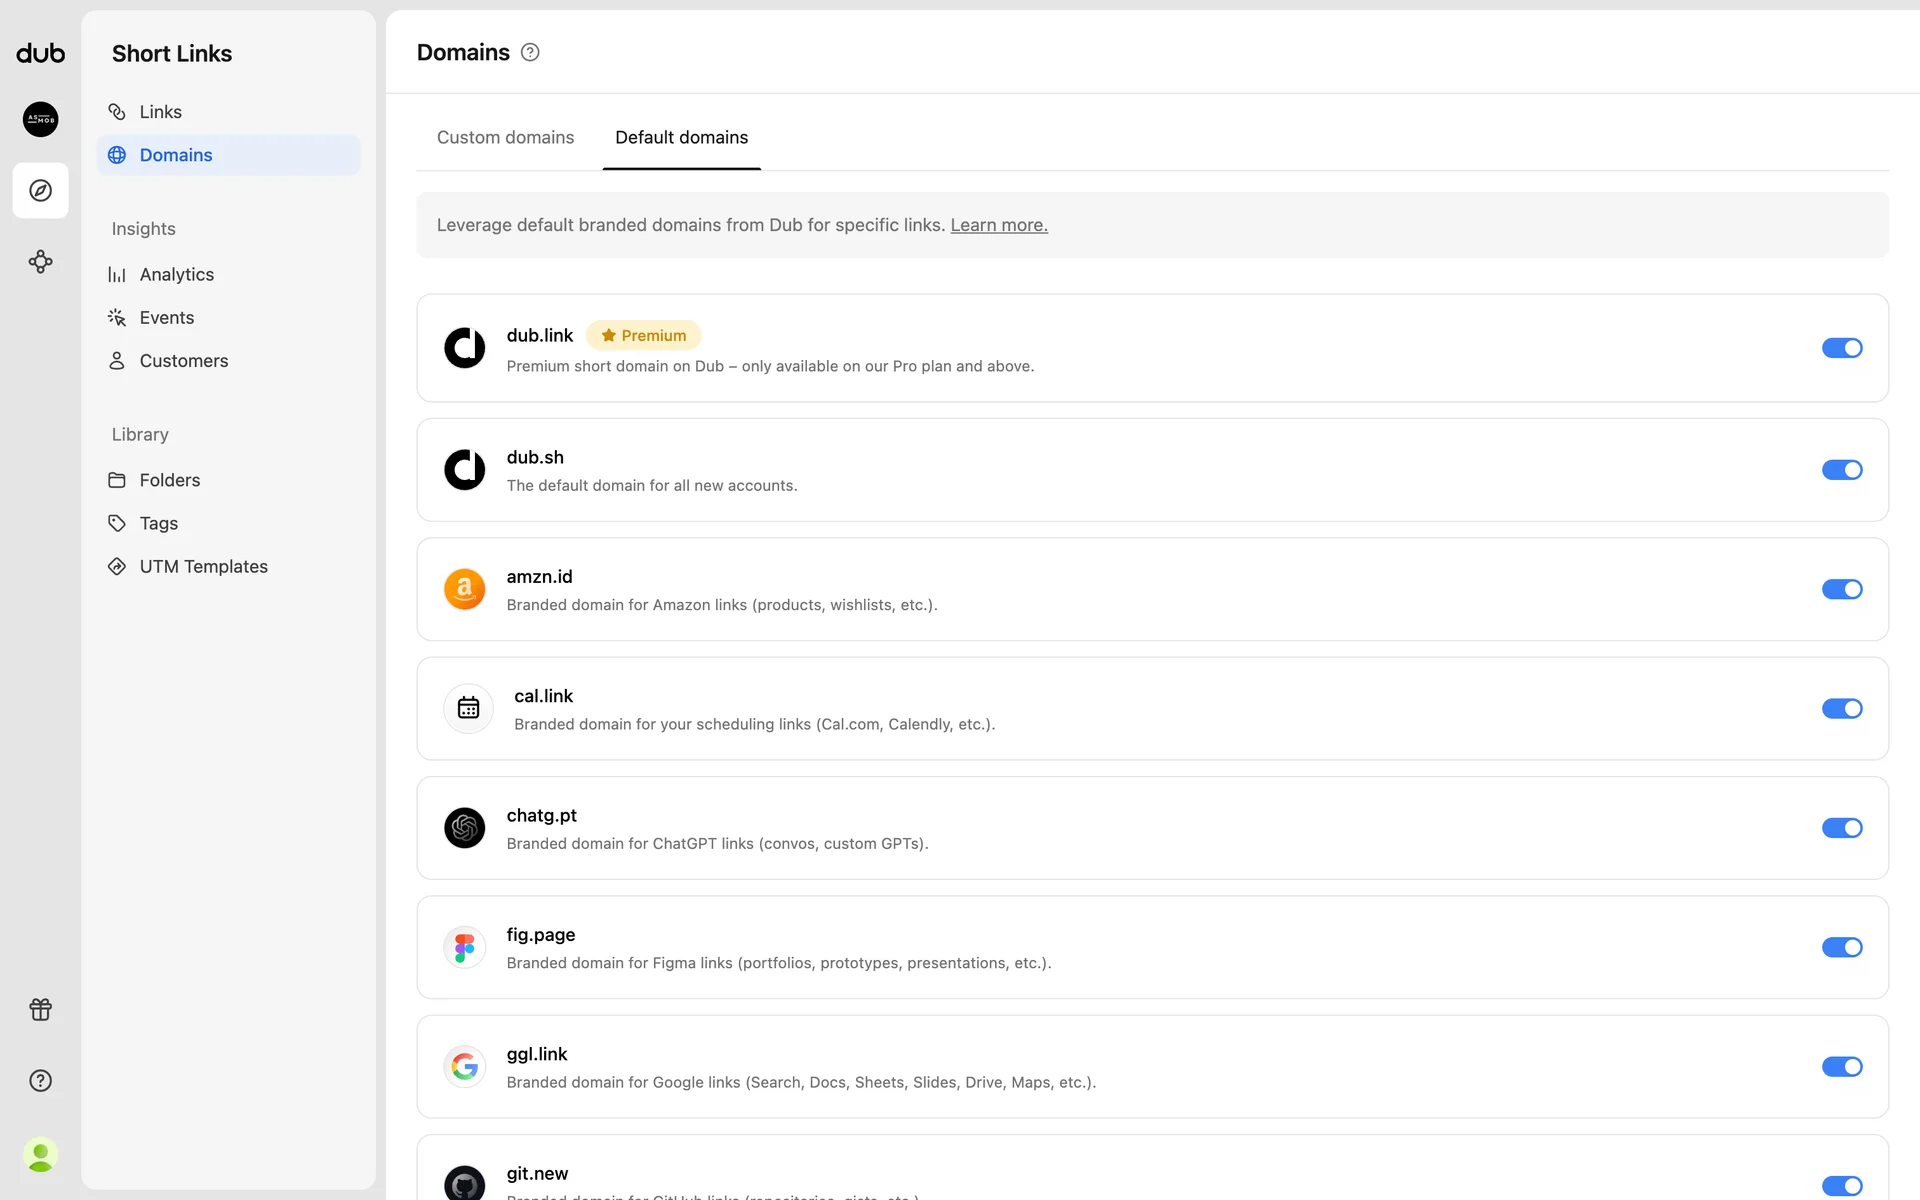
Task: Click the green user profile avatar
Action: click(x=40, y=1155)
